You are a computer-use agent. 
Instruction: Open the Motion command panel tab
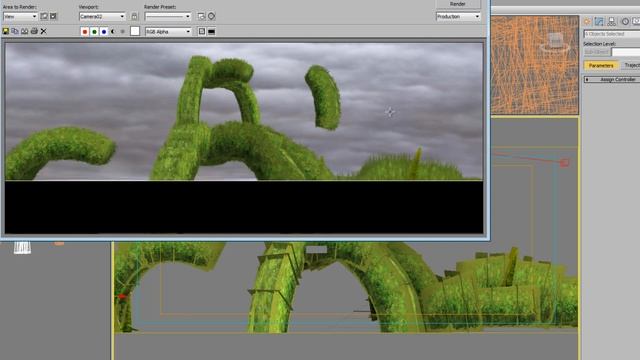point(599,22)
